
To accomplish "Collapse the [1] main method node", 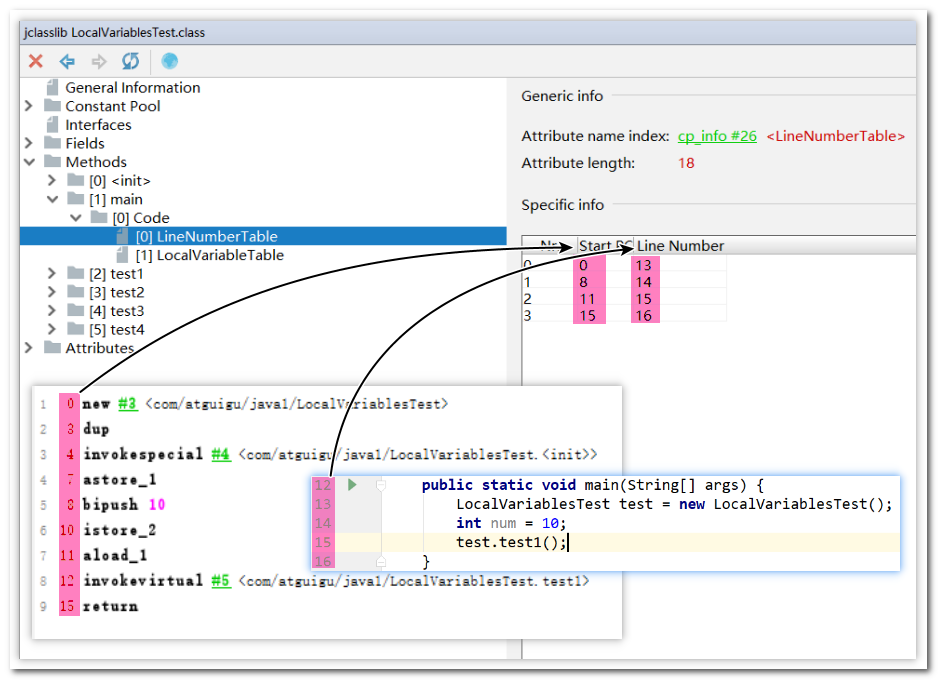I will tap(52, 199).
